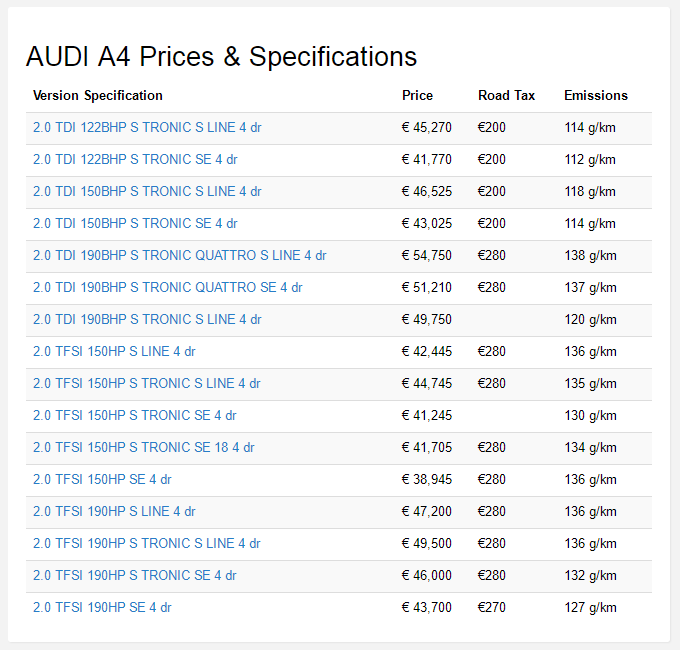The width and height of the screenshot is (680, 650).
Task: Select 2.0 TFSI 190HP S TRONIC SE link
Action: pos(134,576)
